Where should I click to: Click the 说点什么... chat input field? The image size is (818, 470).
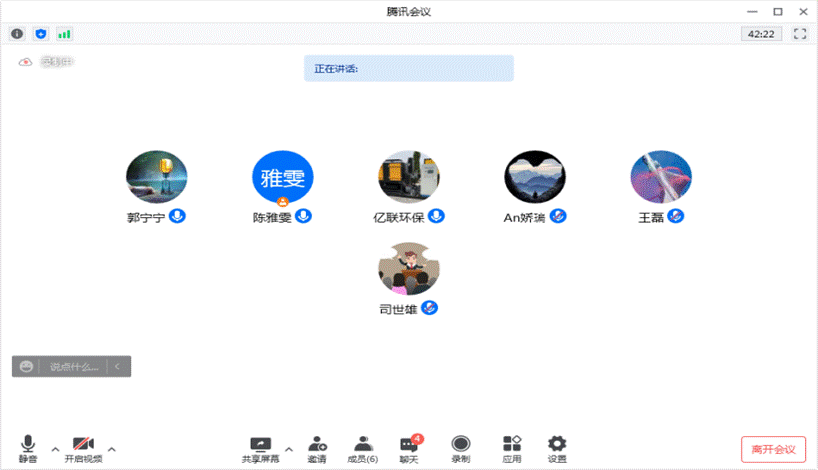coord(74,367)
